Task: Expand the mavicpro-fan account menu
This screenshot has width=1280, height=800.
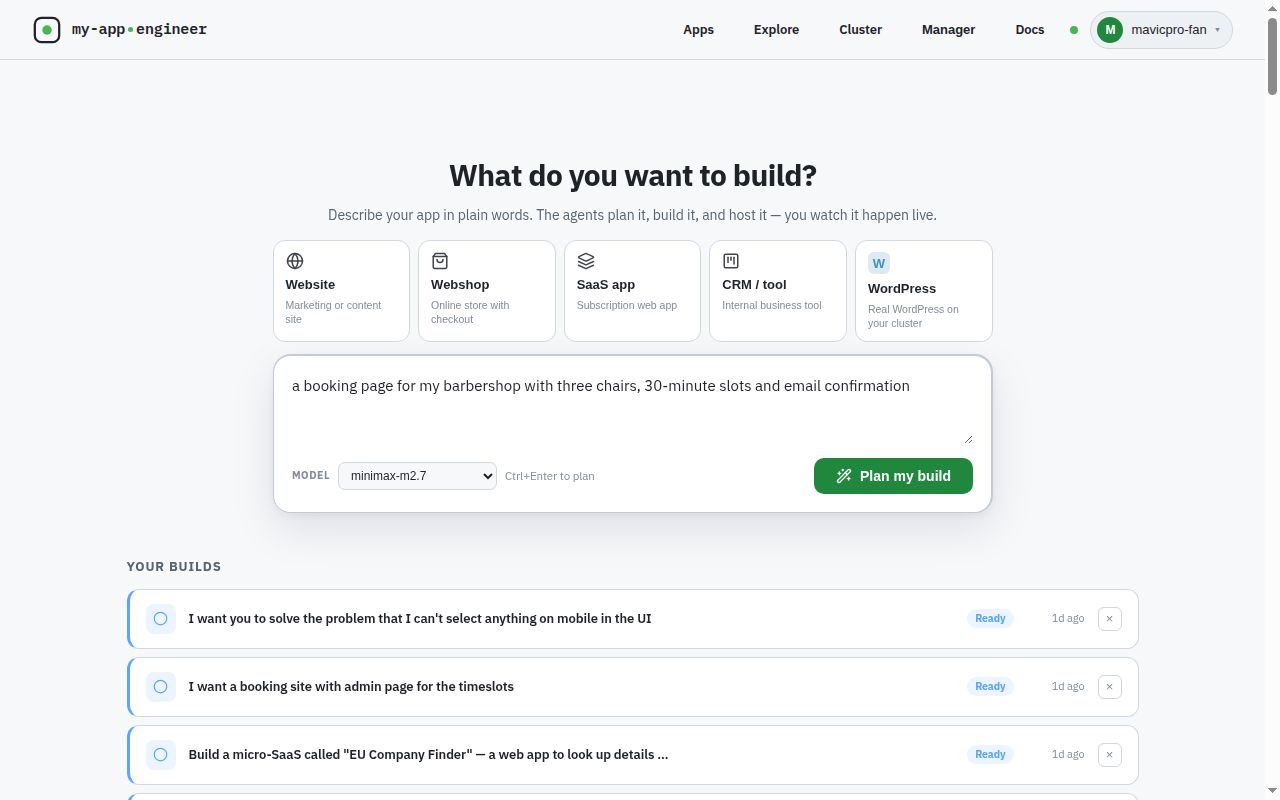Action: click(1161, 30)
